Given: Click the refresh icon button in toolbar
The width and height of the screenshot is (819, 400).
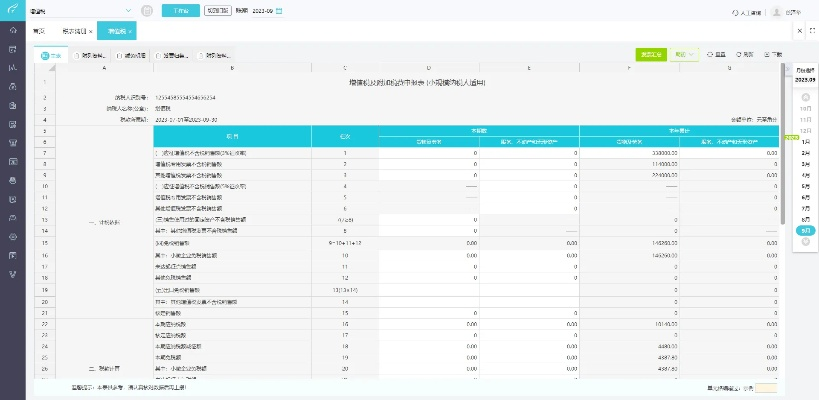Looking at the screenshot, I should click(x=745, y=54).
